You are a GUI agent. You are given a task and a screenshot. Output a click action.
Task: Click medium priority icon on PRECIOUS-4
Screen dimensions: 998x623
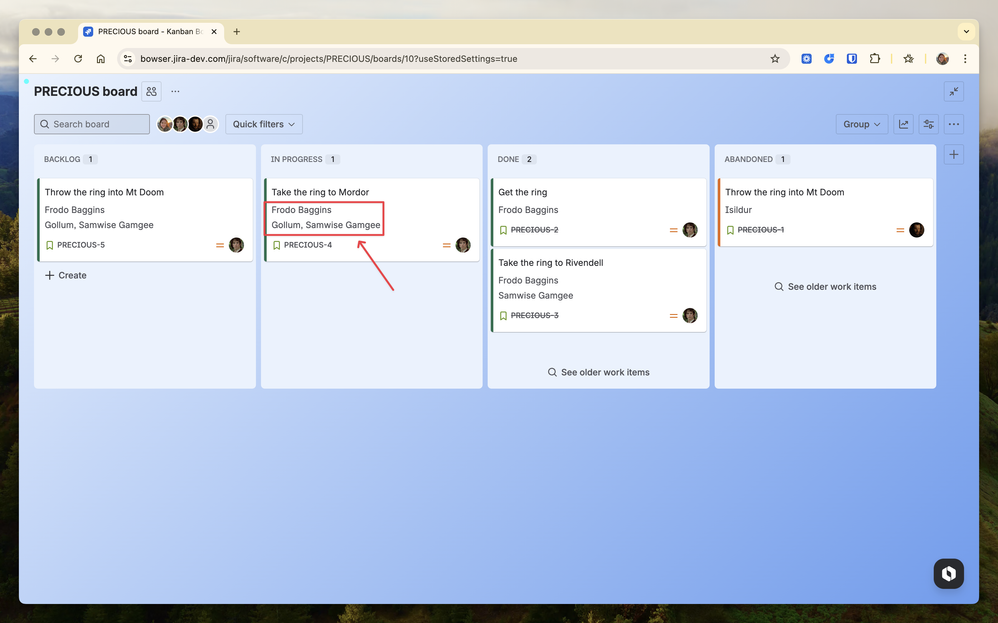[447, 245]
